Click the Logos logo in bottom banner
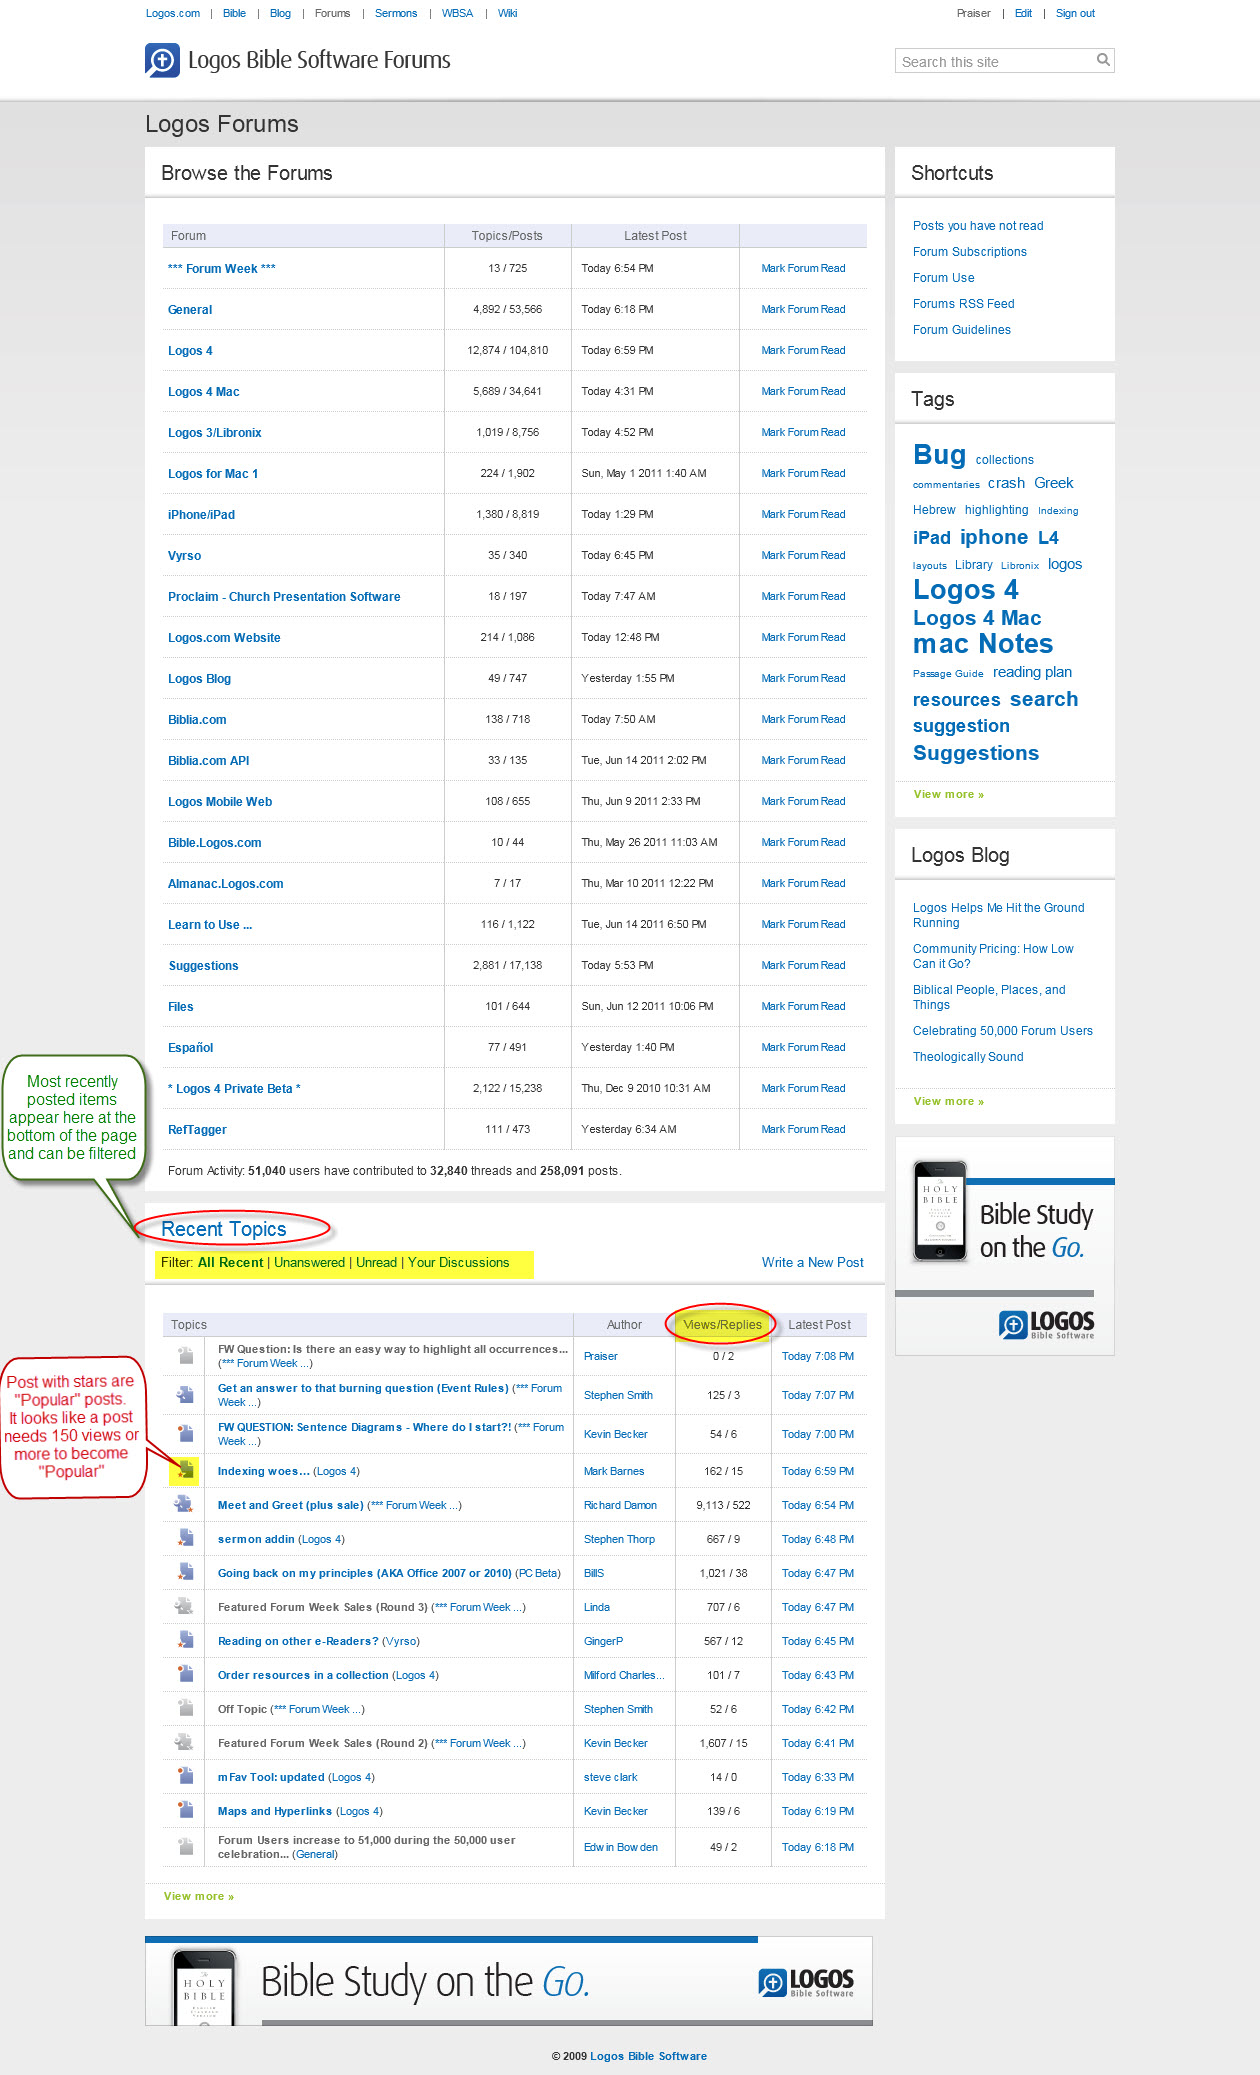Viewport: 1260px width, 2075px height. [806, 1981]
